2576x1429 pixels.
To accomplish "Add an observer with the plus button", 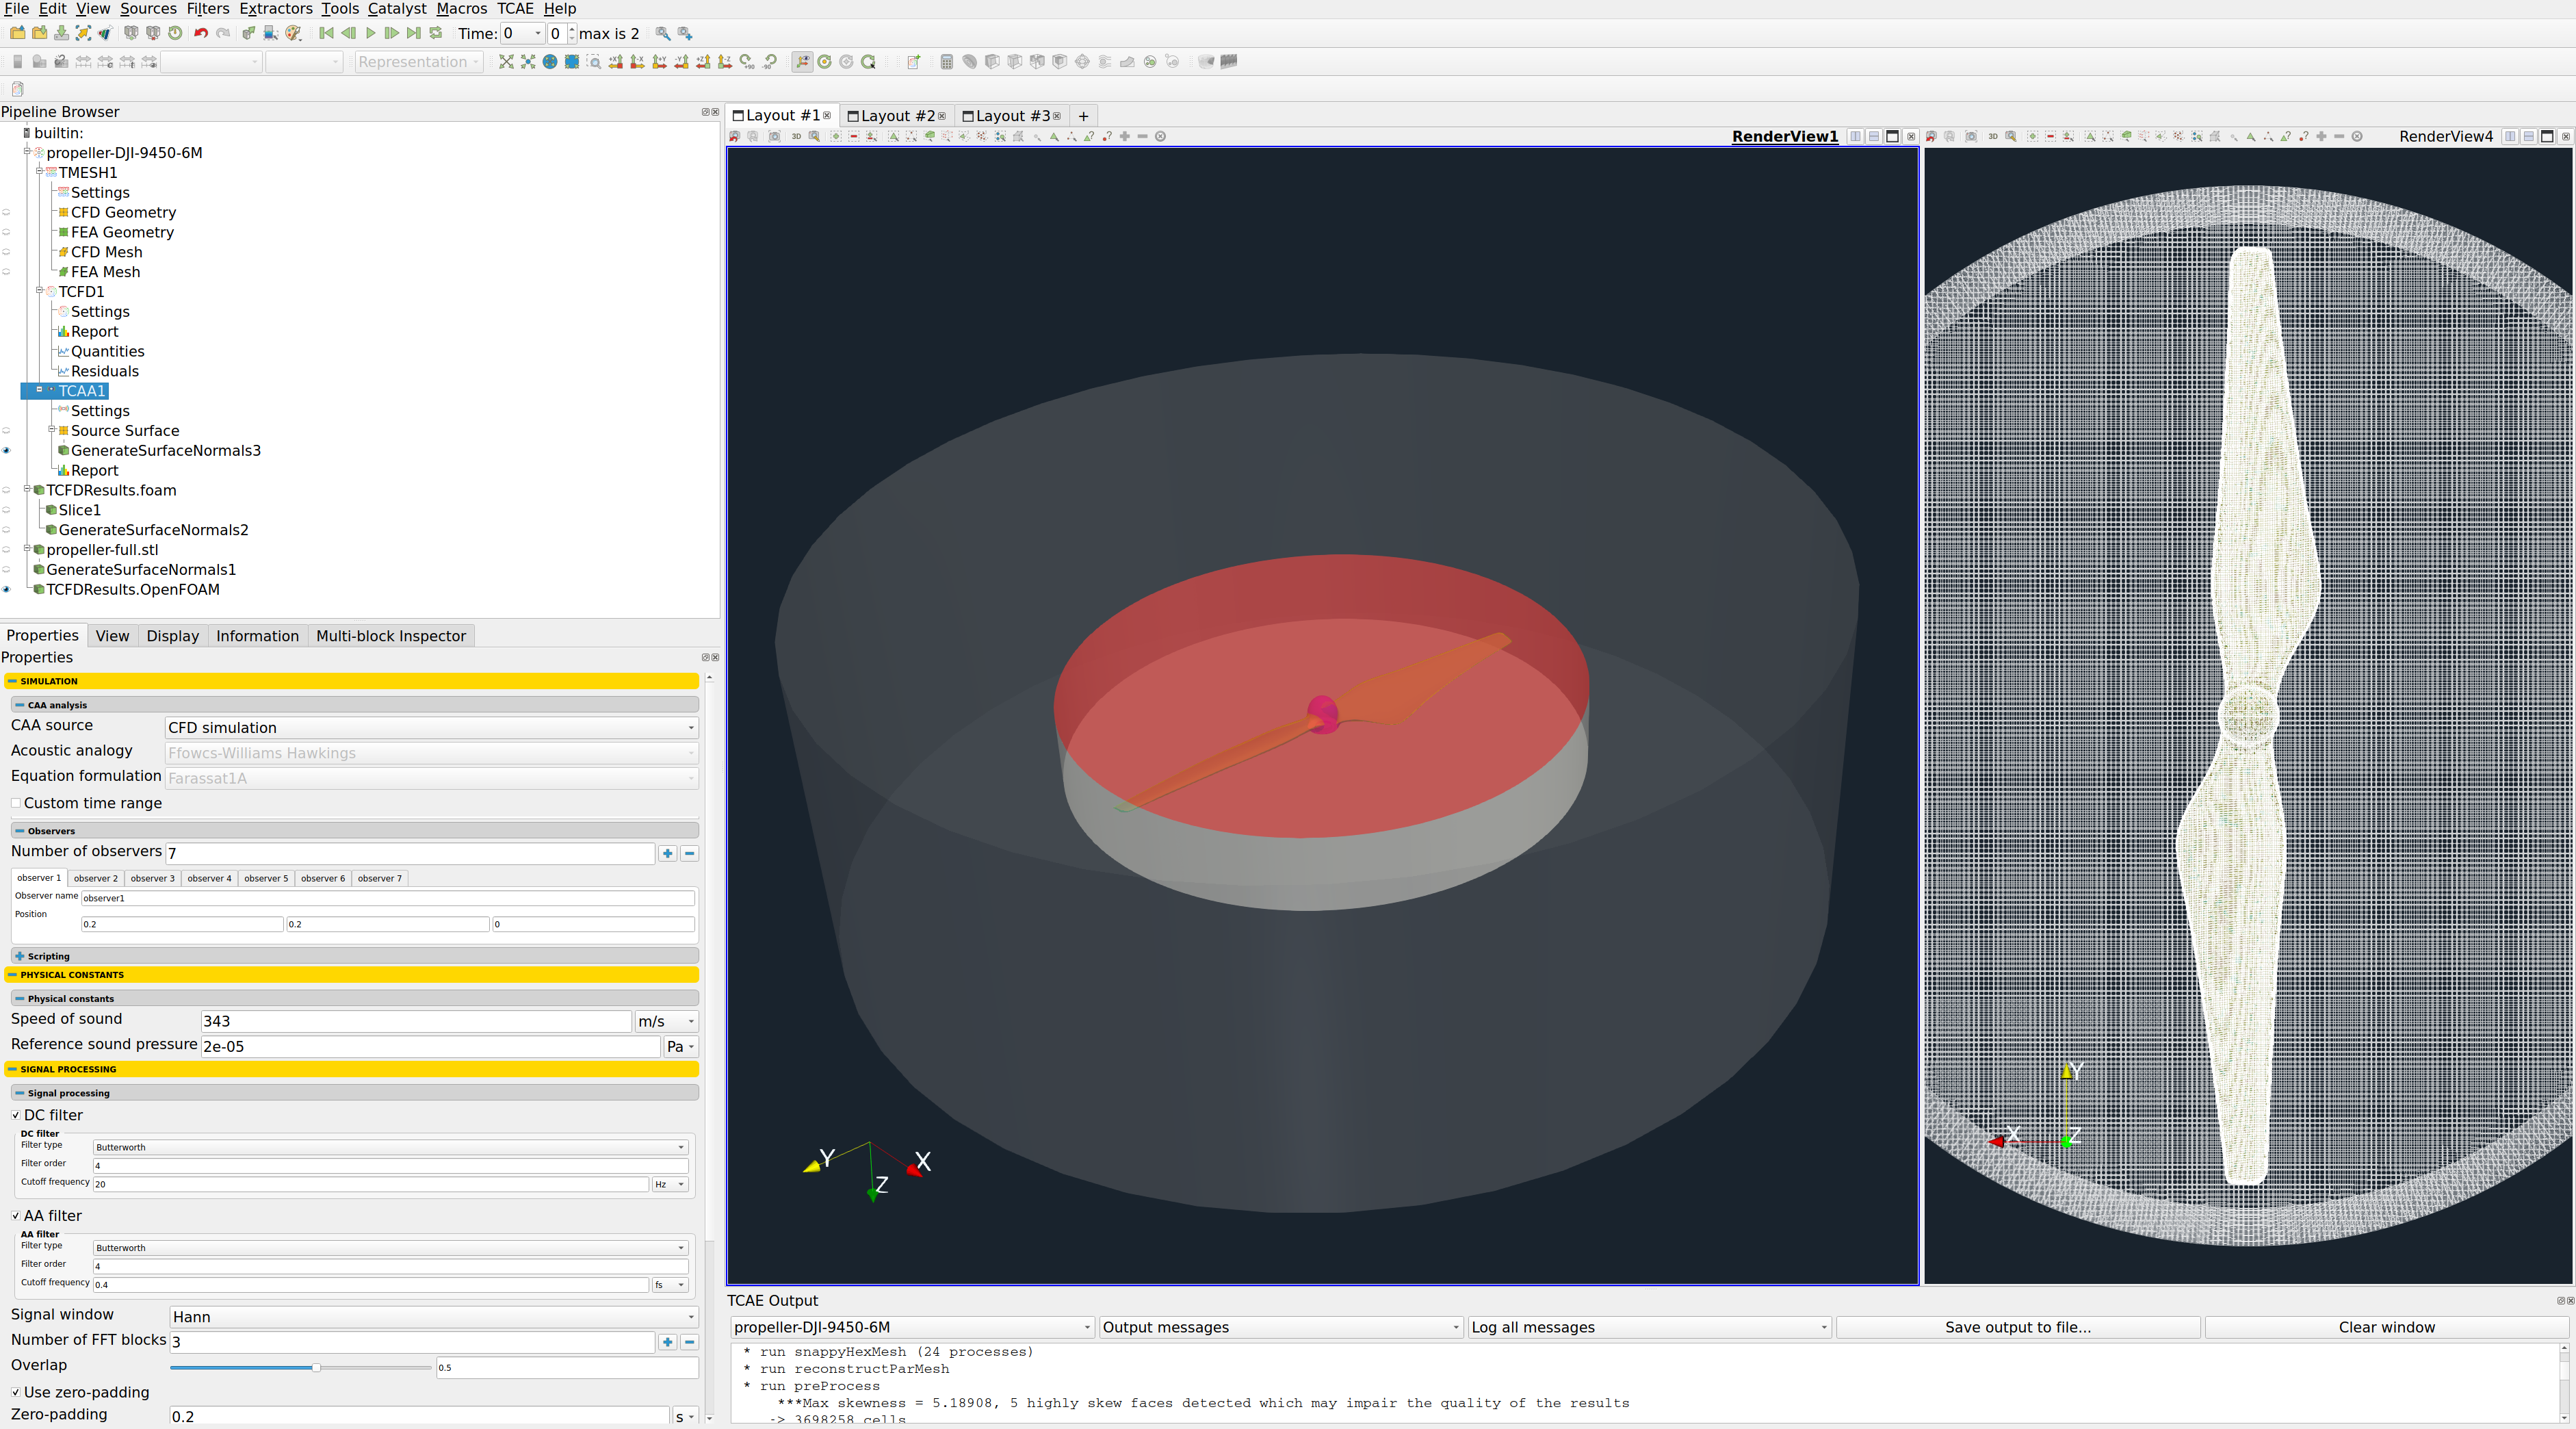I will pos(667,853).
